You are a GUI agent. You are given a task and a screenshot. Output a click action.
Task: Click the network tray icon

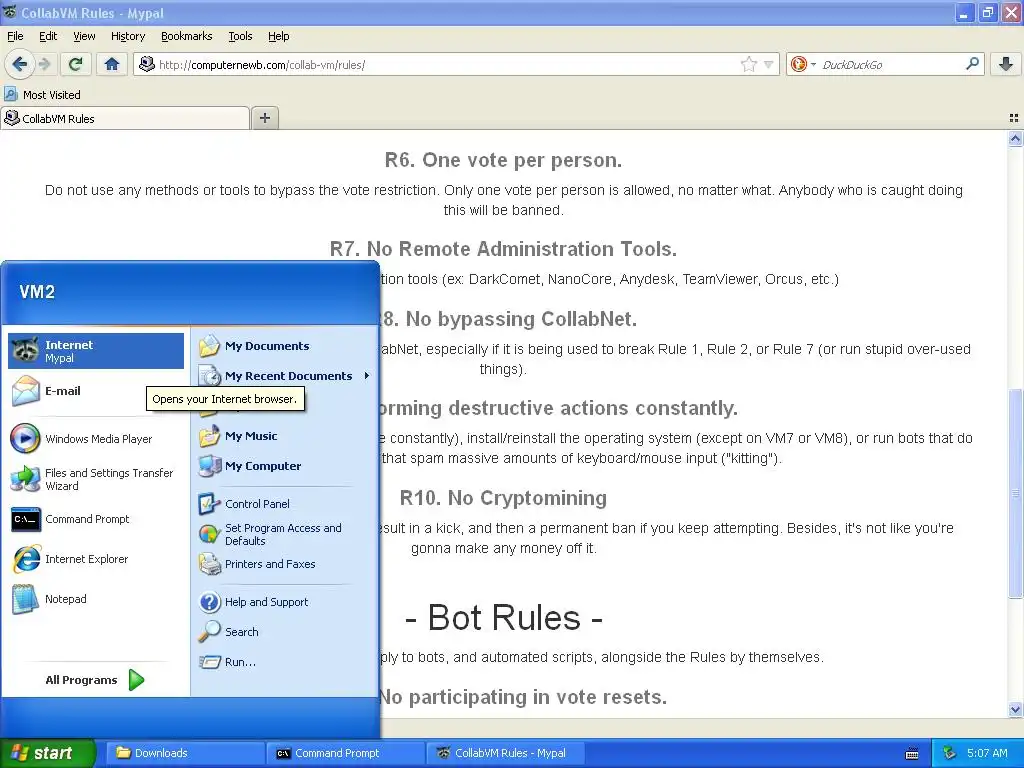click(x=950, y=753)
